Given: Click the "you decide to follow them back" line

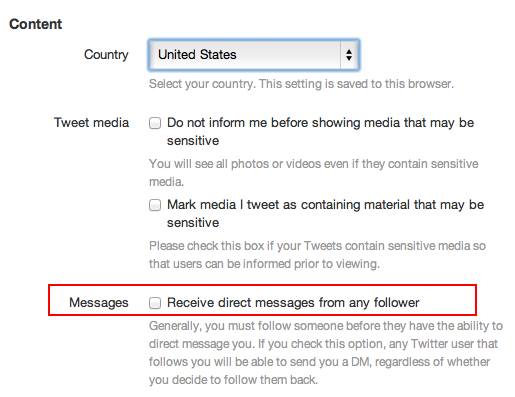Looking at the screenshot, I should pyautogui.click(x=233, y=380).
